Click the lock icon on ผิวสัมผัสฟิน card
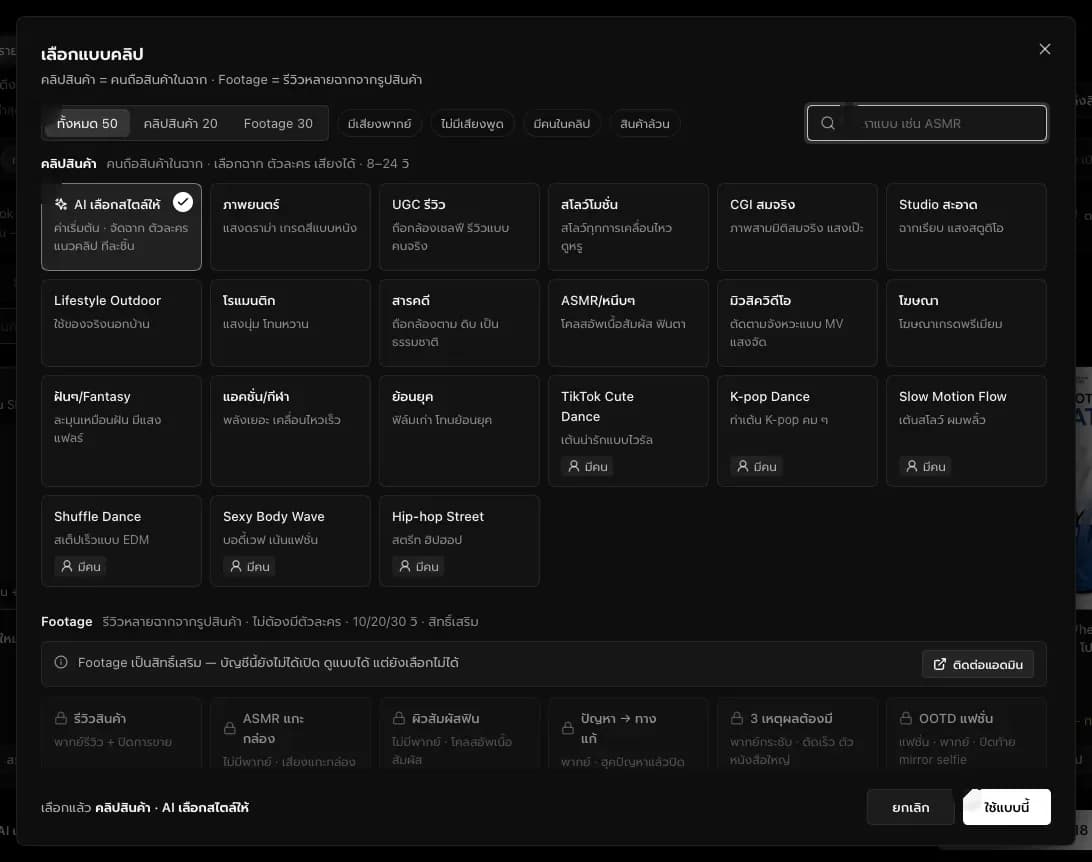1092x862 pixels. click(399, 718)
